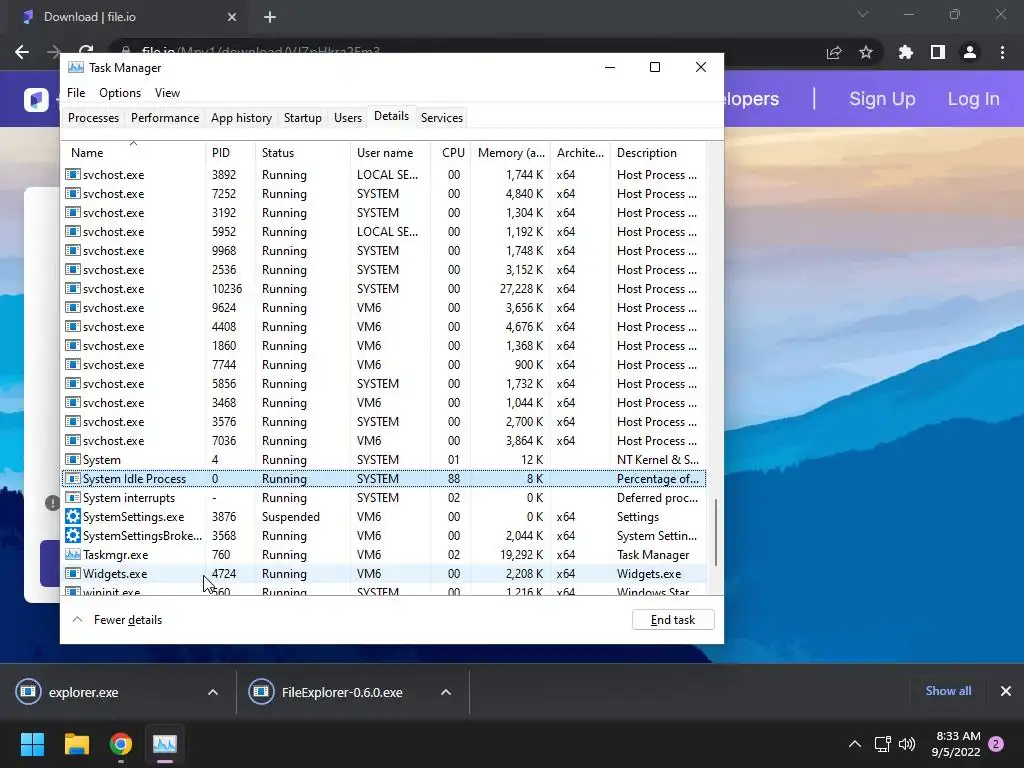Select the System process with PID 4
1024x768 pixels.
[384, 460]
